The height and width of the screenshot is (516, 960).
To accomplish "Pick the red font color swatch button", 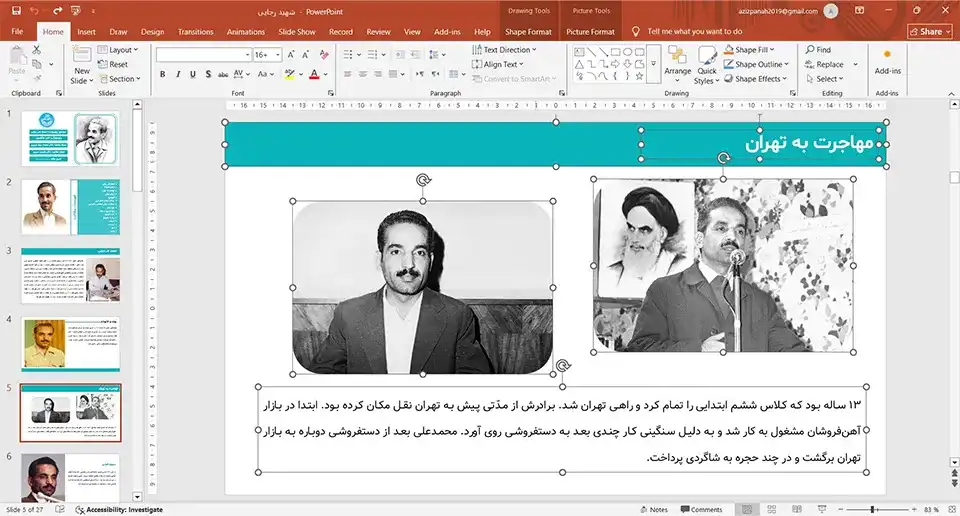I will tap(314, 74).
